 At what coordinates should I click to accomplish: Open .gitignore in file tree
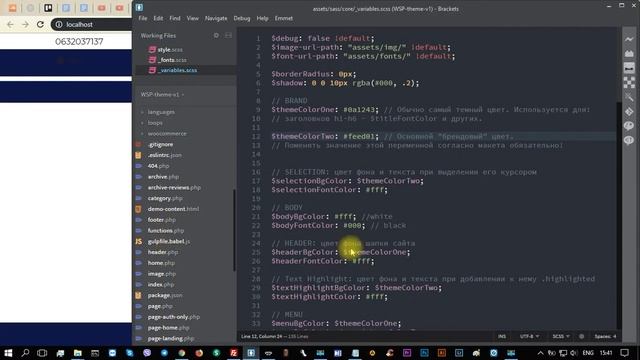[160, 144]
